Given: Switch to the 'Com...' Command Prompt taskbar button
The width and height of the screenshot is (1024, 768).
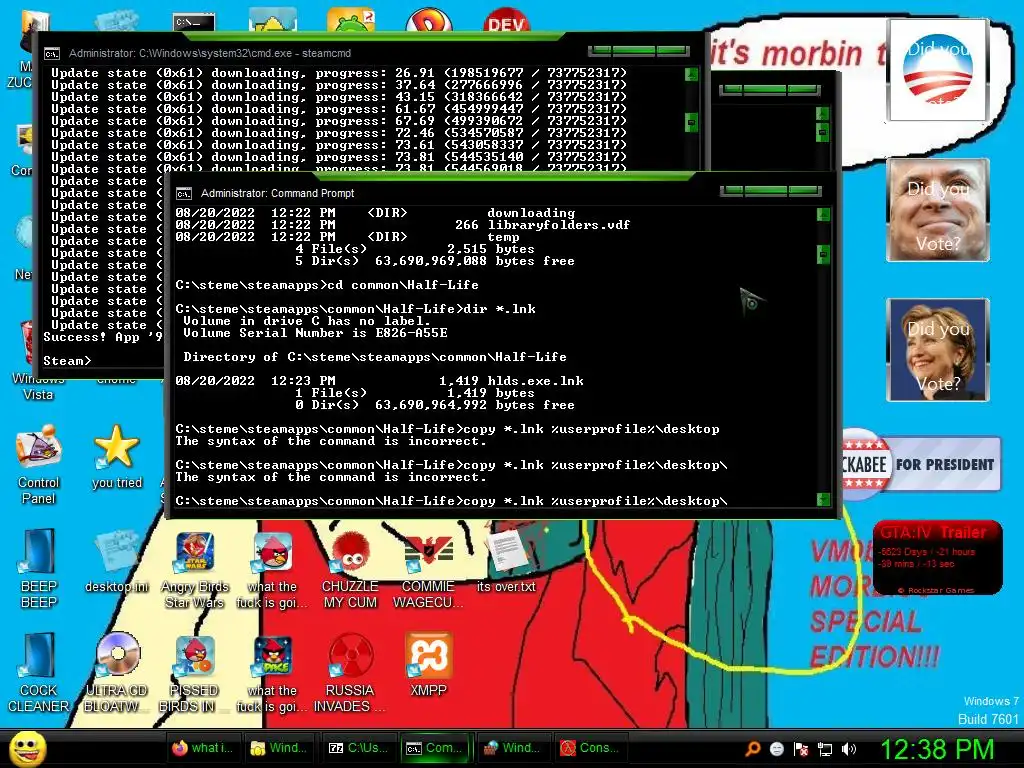Looking at the screenshot, I should [x=435, y=748].
